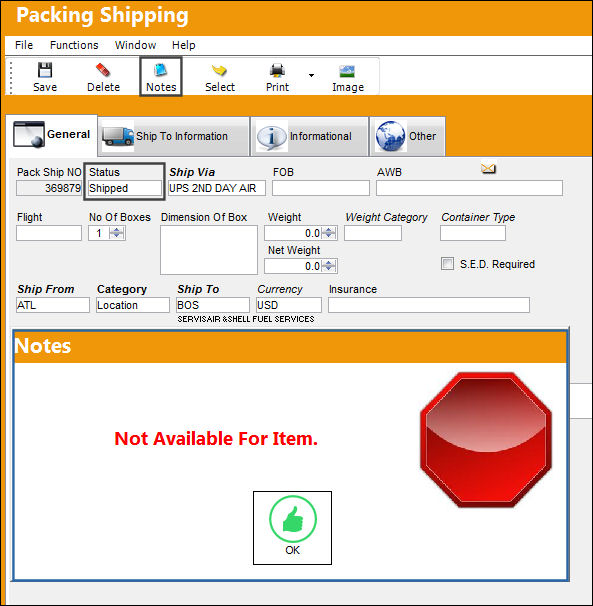Open the Functions menu

pyautogui.click(x=74, y=45)
